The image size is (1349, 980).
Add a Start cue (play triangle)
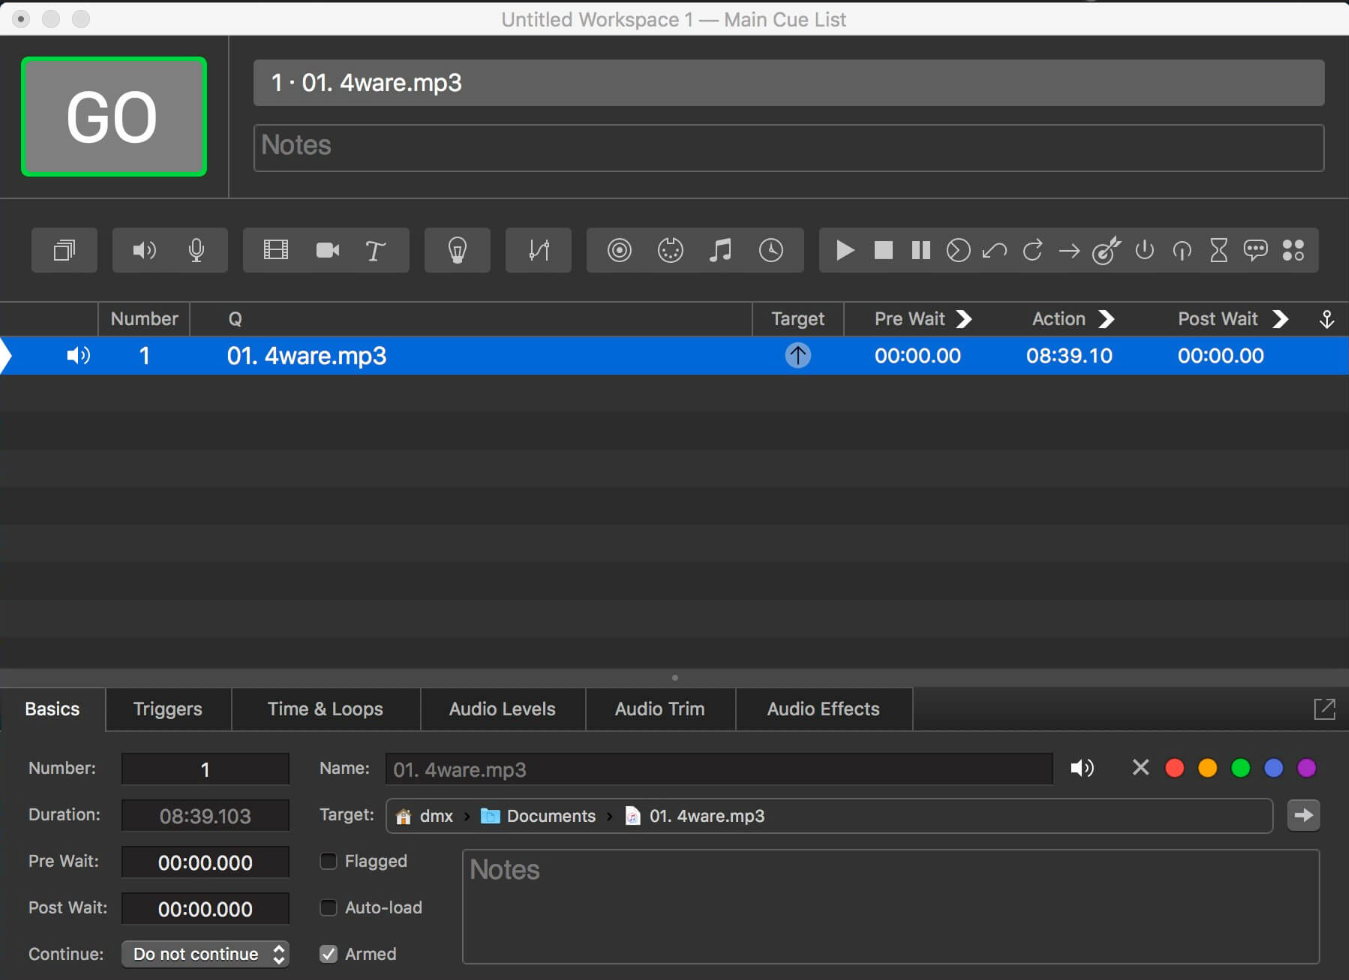(845, 250)
